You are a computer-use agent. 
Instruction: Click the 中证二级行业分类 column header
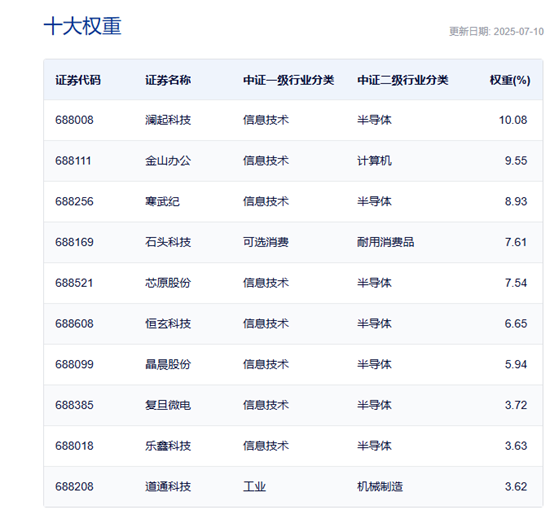click(403, 80)
